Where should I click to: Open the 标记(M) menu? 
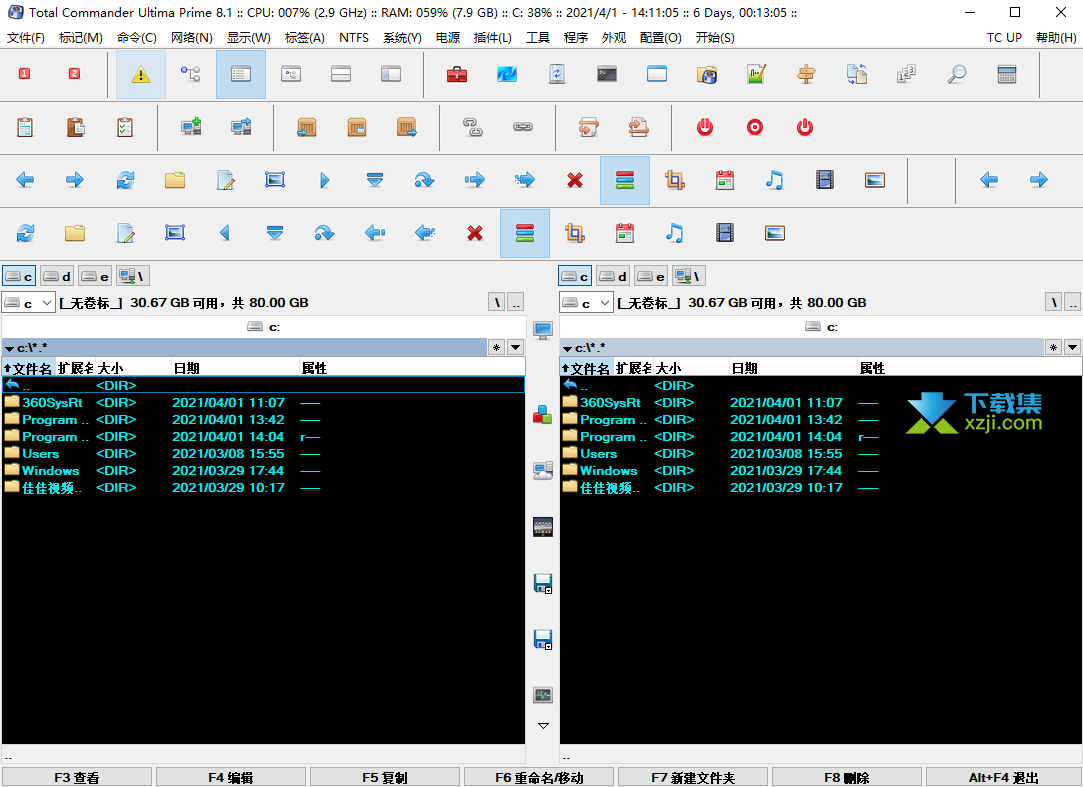coord(81,37)
